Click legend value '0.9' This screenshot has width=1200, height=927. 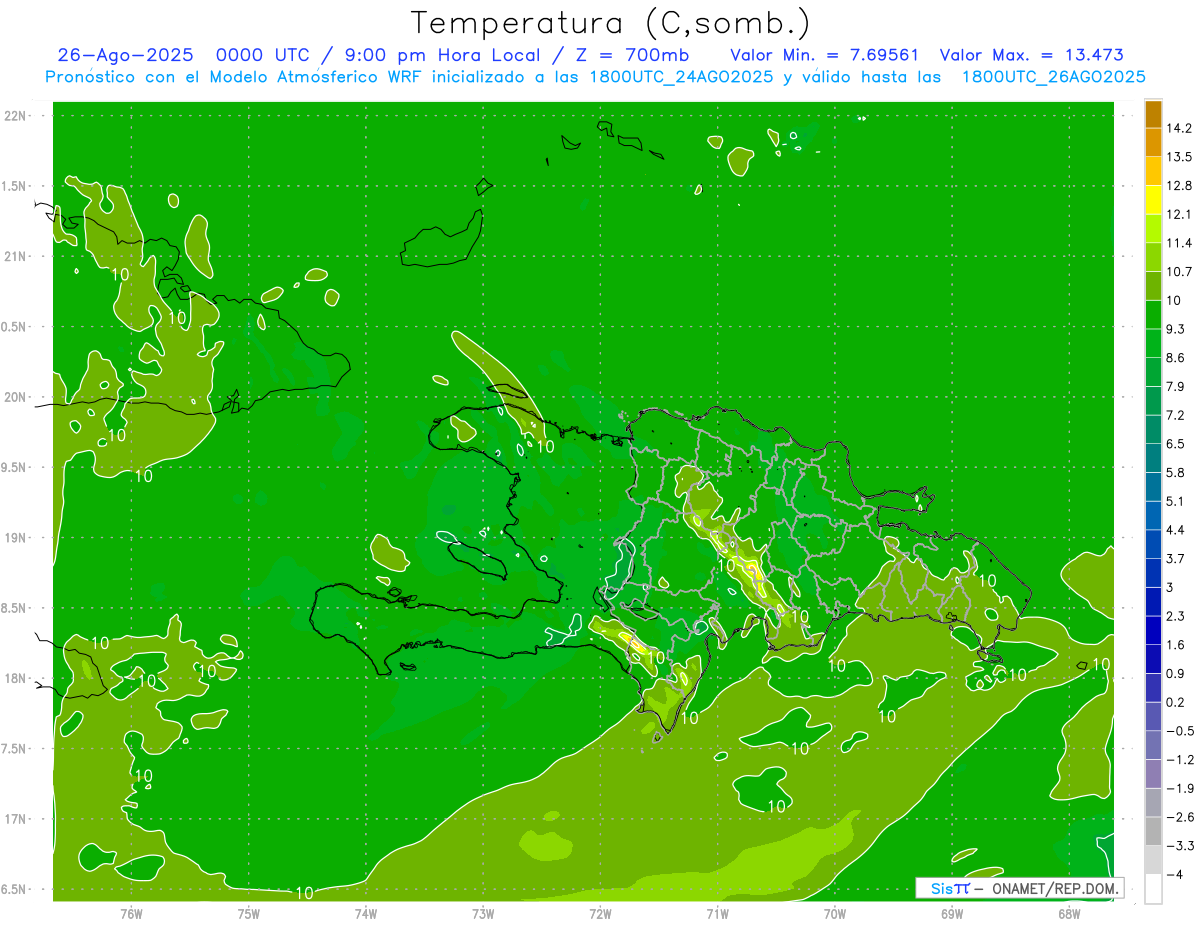pos(1175,673)
